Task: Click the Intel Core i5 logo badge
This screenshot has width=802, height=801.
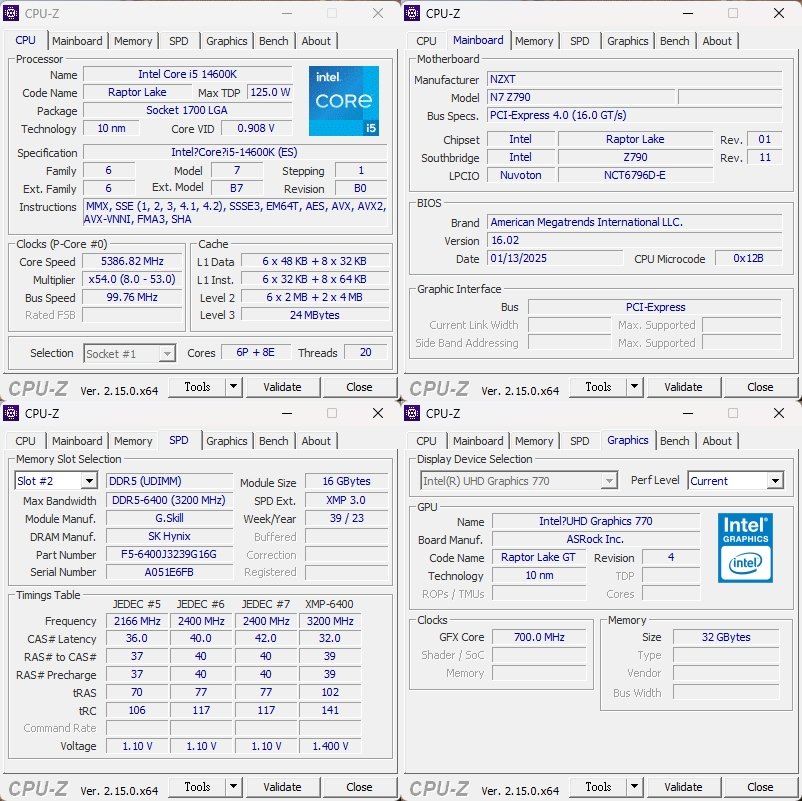Action: click(344, 101)
